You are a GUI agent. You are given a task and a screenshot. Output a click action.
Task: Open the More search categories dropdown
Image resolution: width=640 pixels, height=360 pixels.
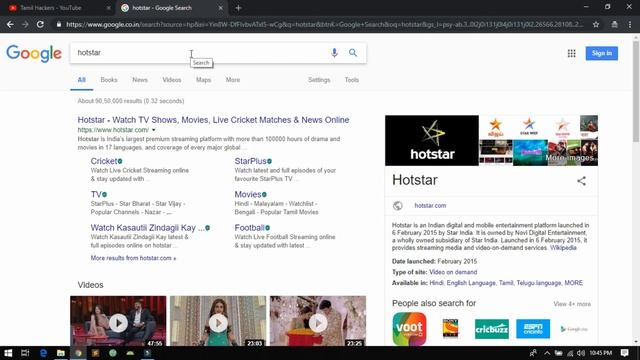point(233,80)
